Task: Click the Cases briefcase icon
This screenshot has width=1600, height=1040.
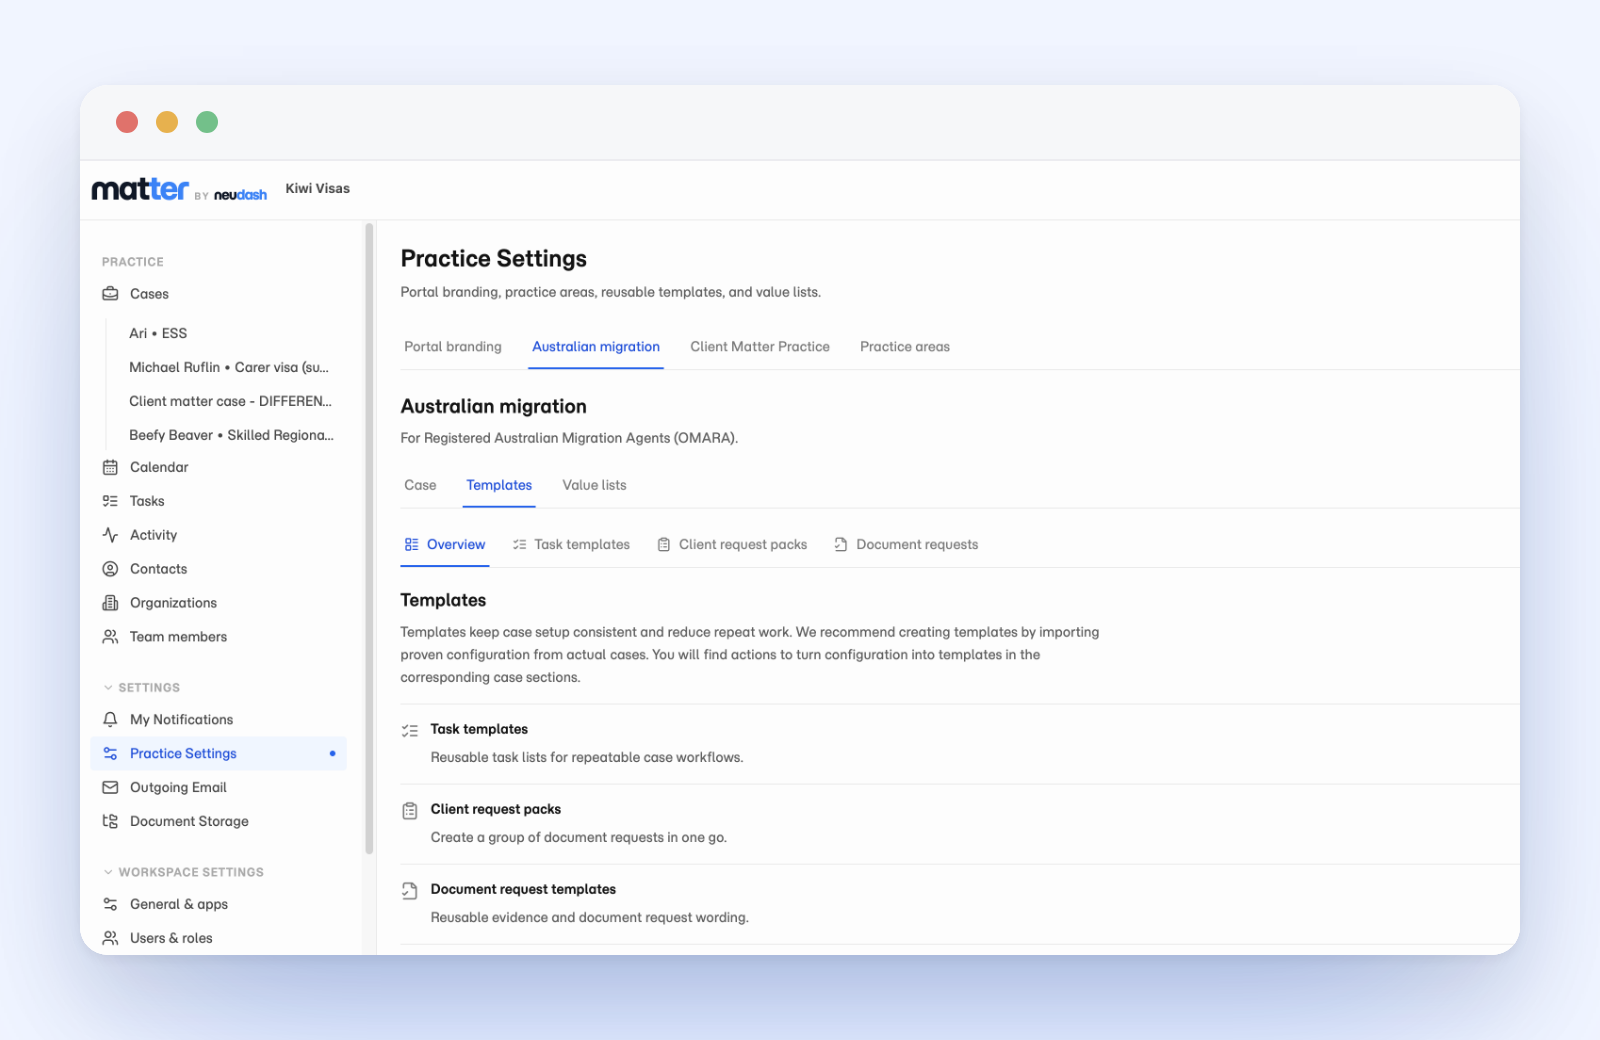Action: click(110, 294)
